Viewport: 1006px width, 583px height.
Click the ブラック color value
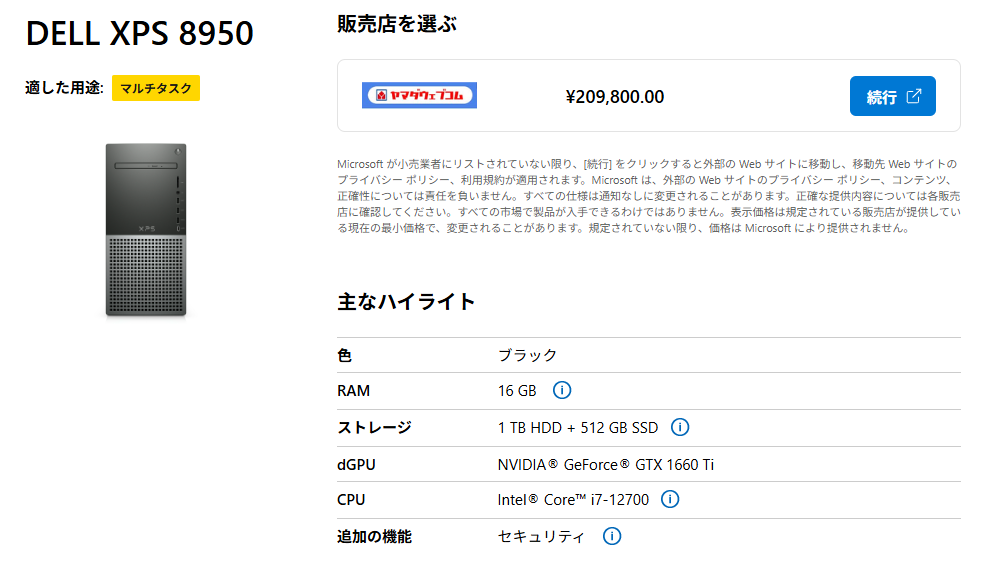coord(527,355)
